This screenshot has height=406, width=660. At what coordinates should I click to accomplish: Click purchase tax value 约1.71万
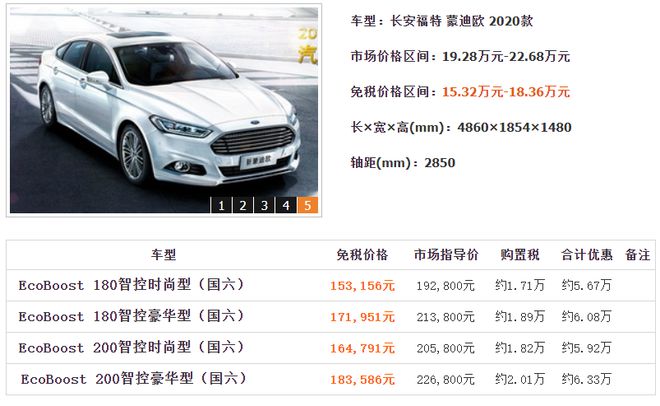(x=520, y=286)
